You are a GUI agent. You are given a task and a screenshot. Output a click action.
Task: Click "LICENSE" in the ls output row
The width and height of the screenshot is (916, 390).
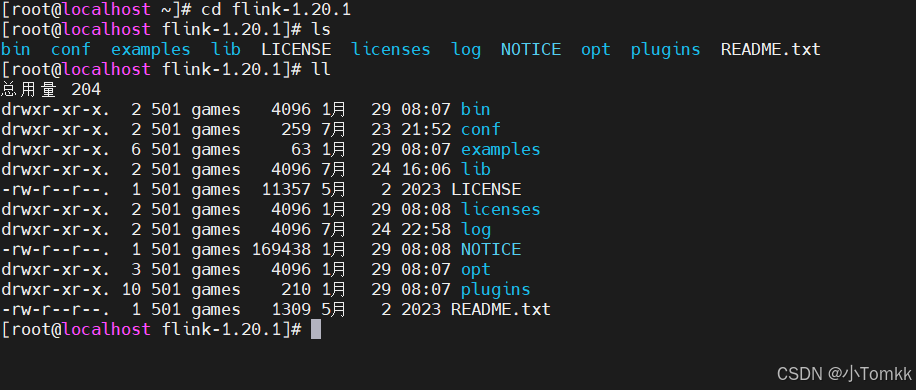pyautogui.click(x=296, y=50)
